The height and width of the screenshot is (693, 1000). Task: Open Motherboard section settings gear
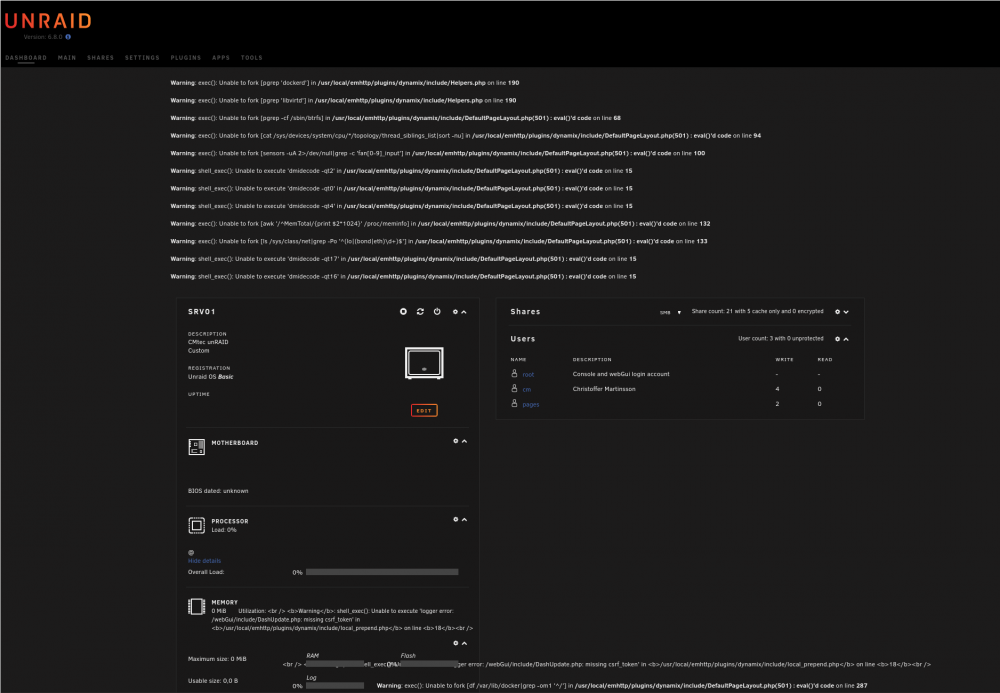coord(455,441)
